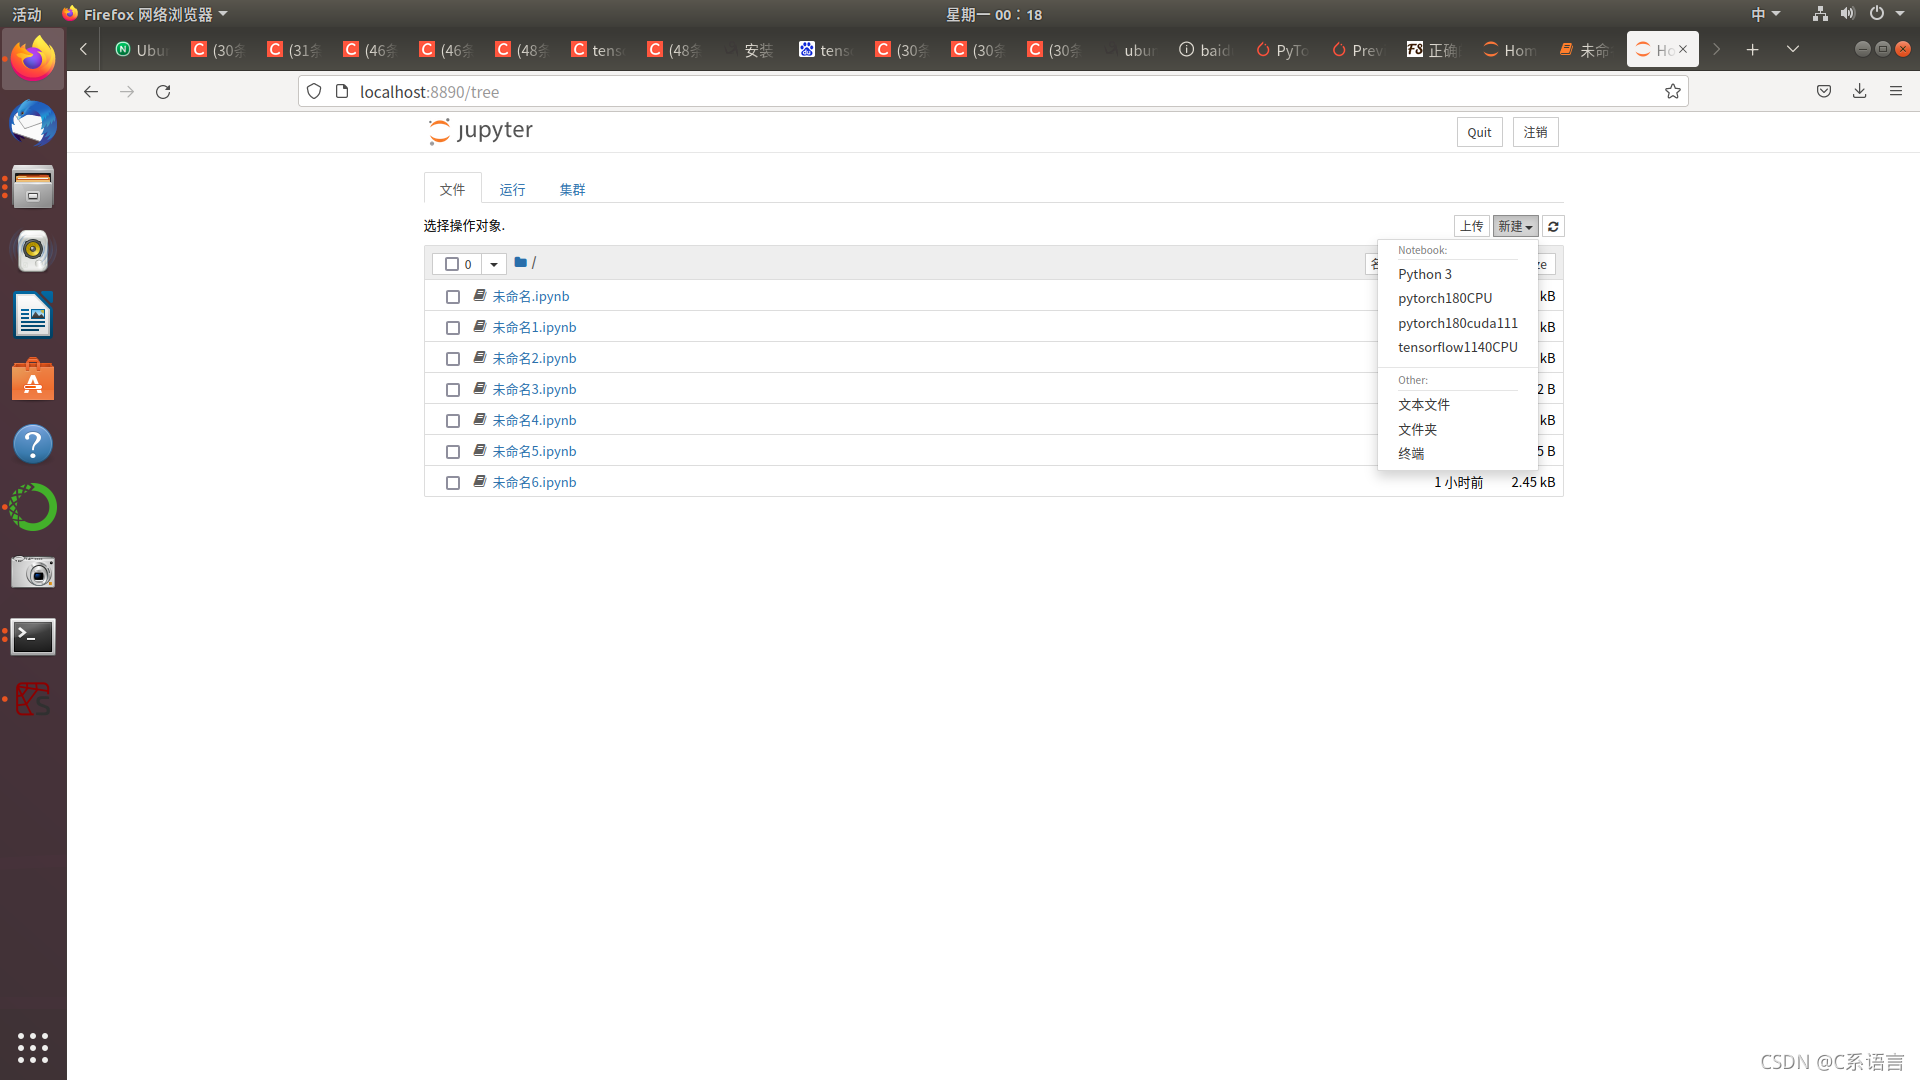Click the tracking protection shield icon

pos(314,92)
